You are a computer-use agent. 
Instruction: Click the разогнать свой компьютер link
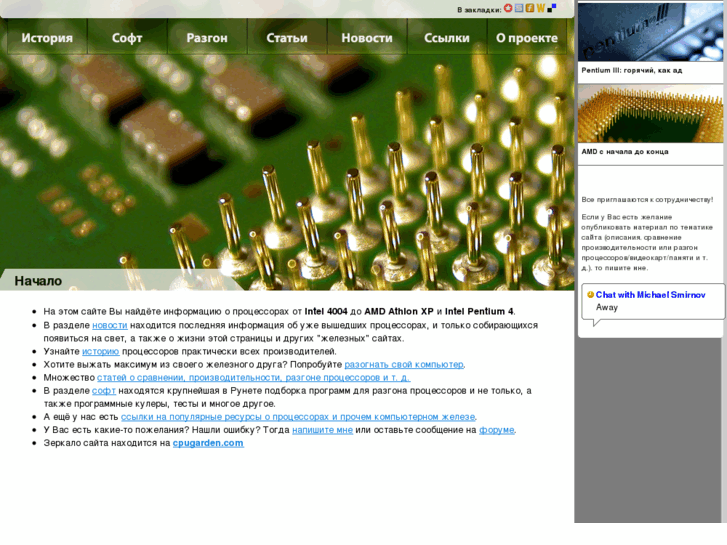coord(404,365)
